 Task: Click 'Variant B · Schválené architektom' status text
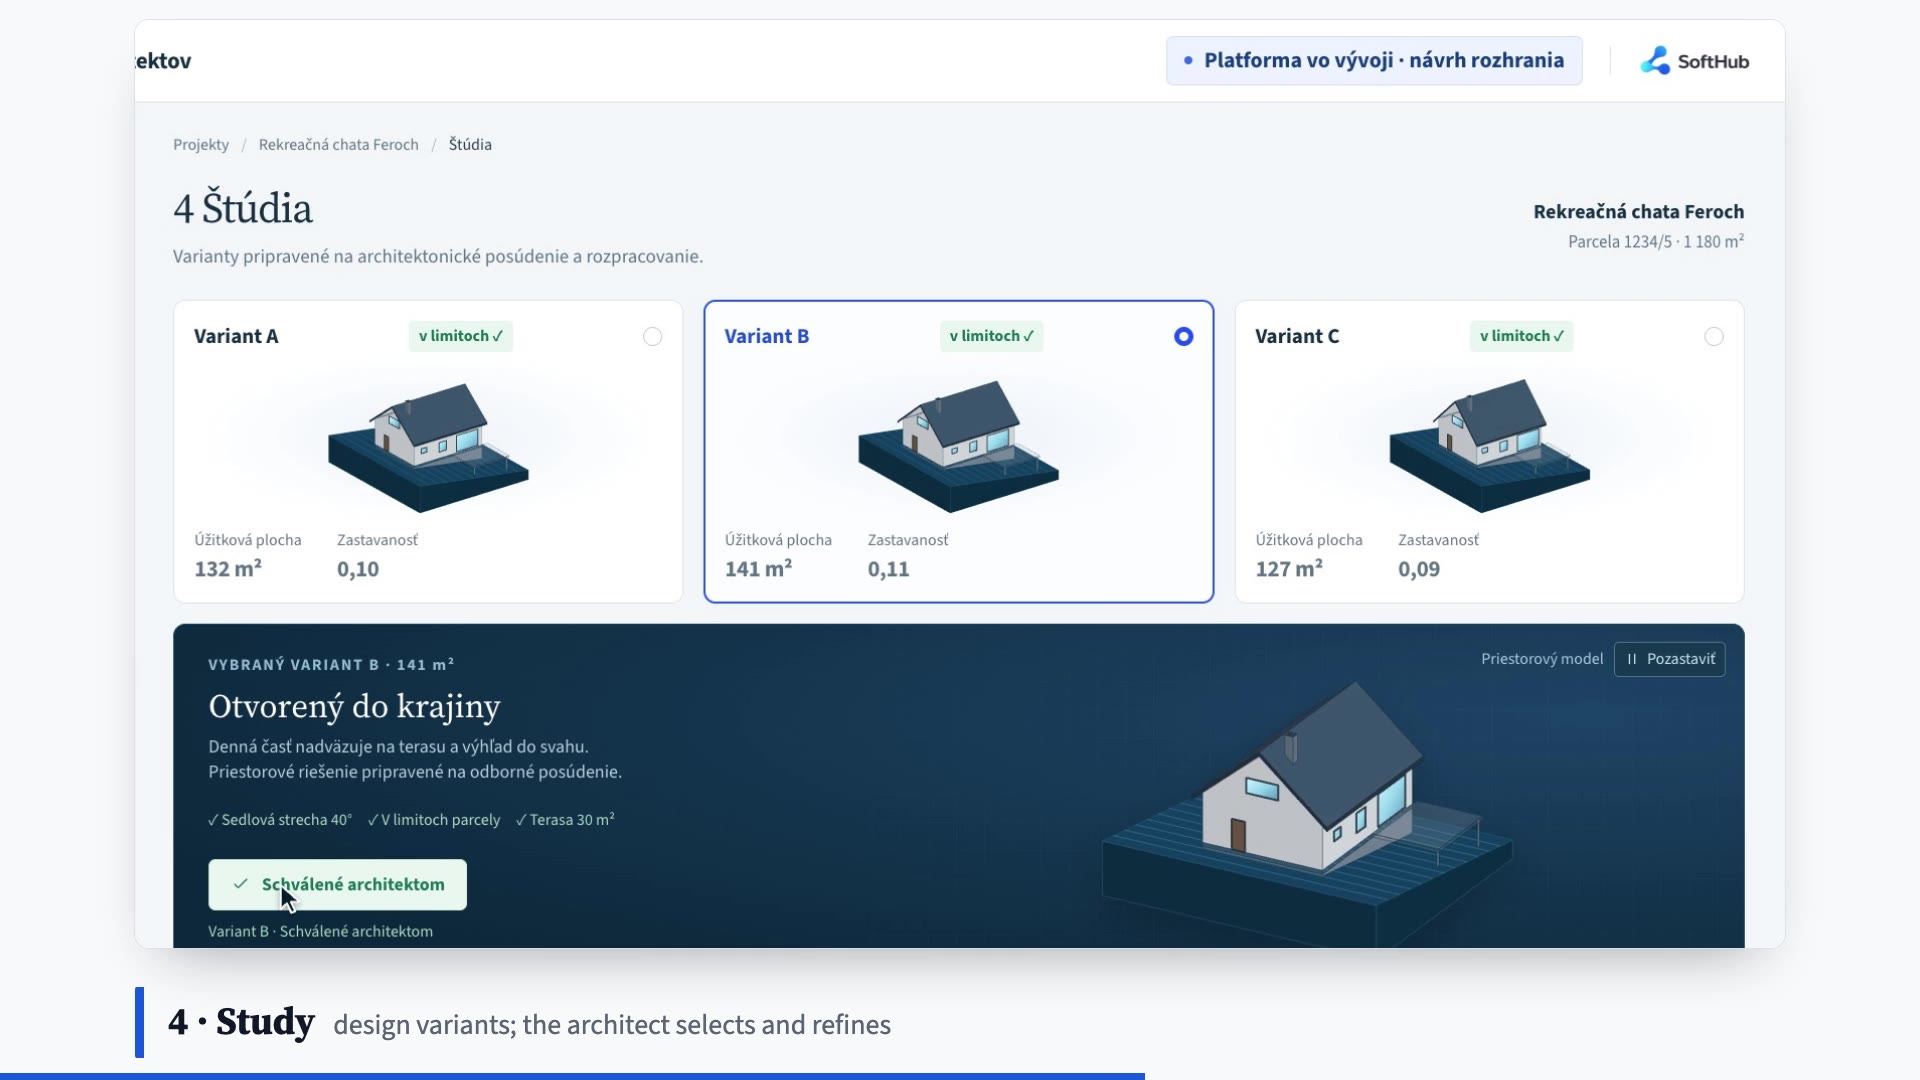[x=320, y=931]
